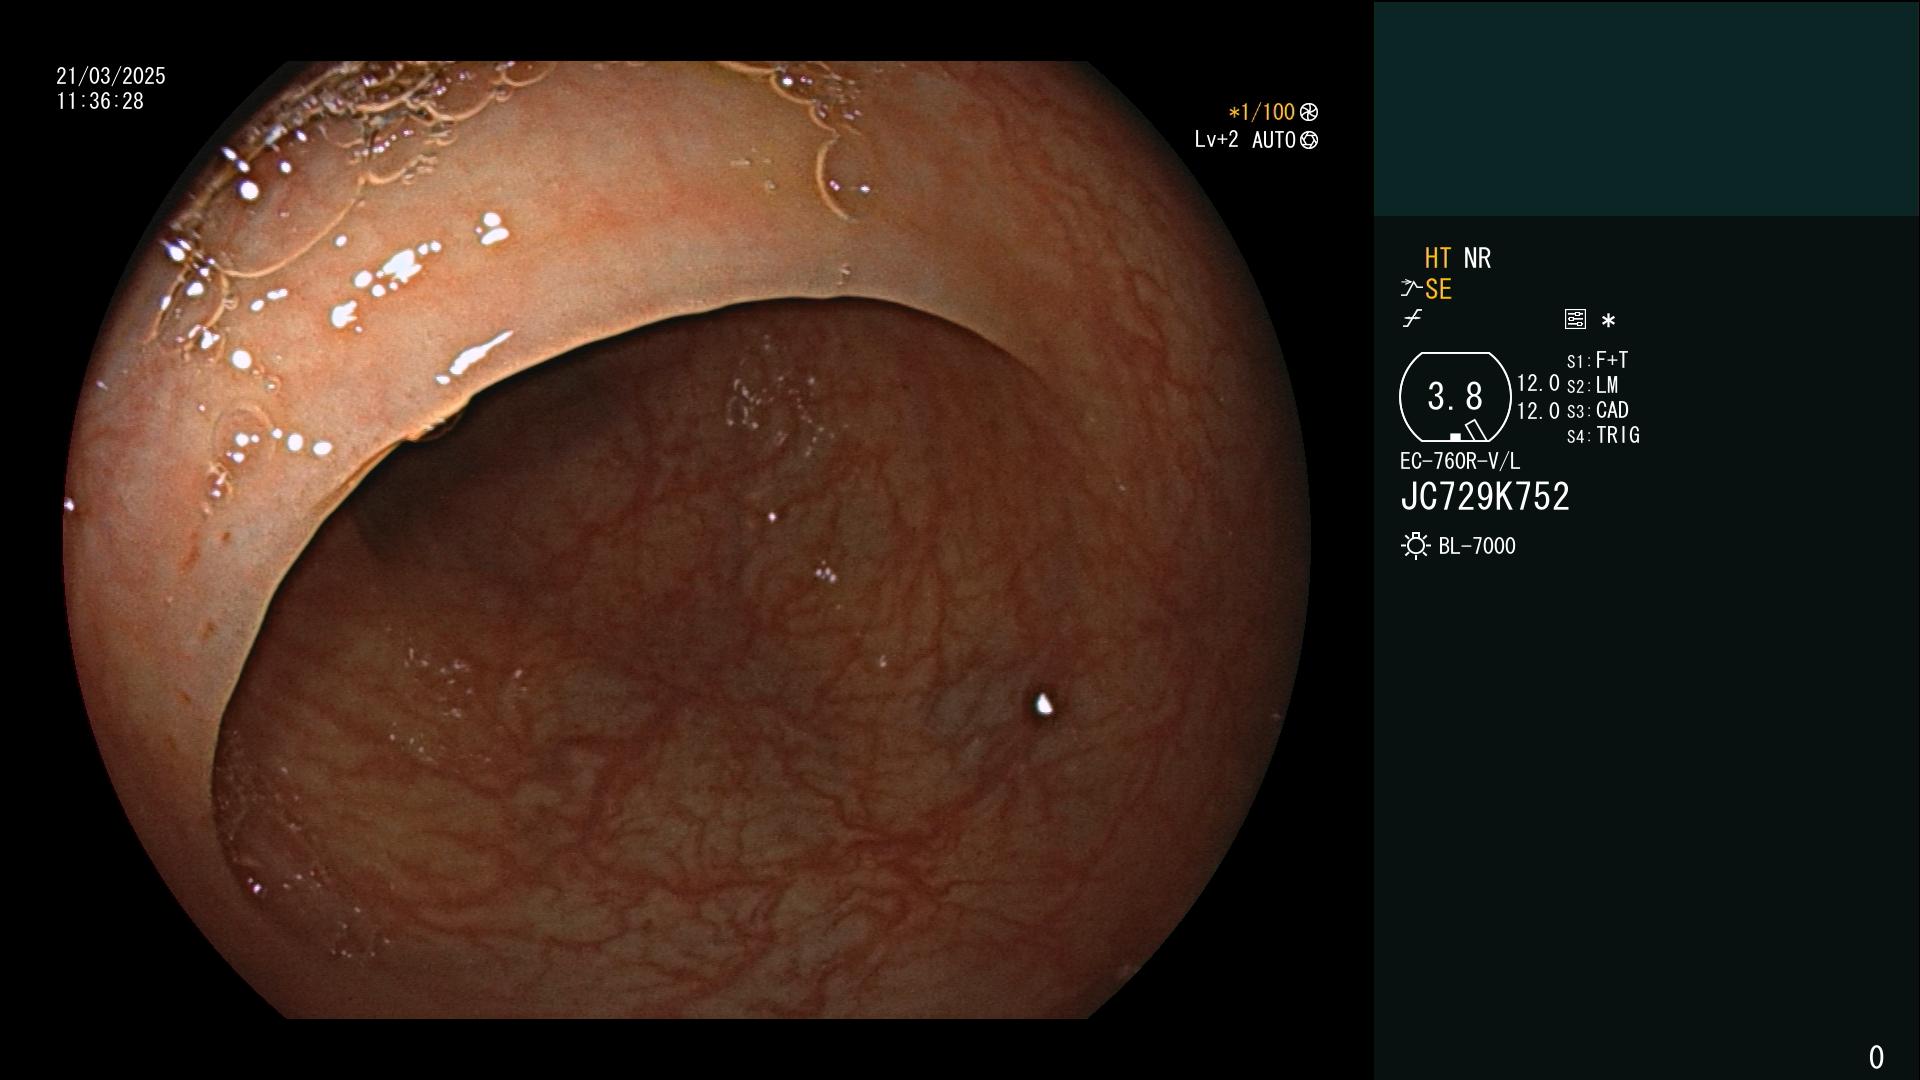This screenshot has height=1080, width=1920.
Task: Click the BL-7000 light source label
Action: (x=1477, y=546)
